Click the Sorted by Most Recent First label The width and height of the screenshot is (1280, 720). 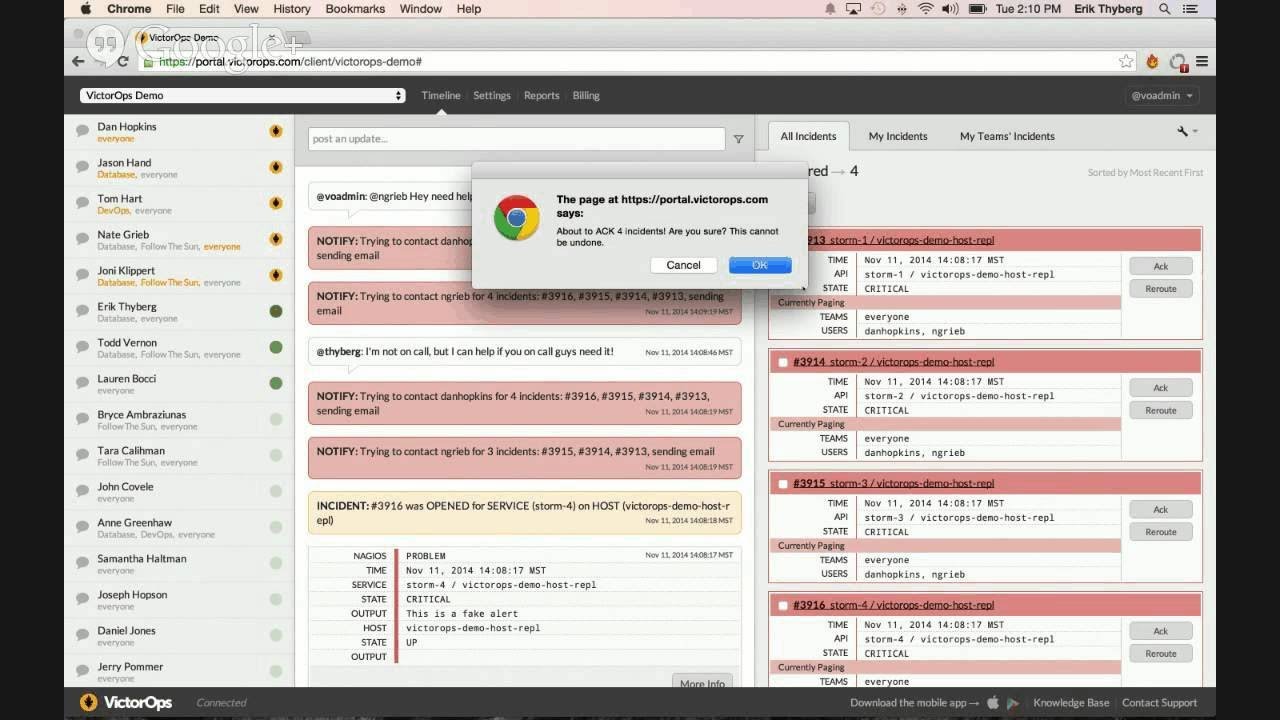tap(1145, 173)
